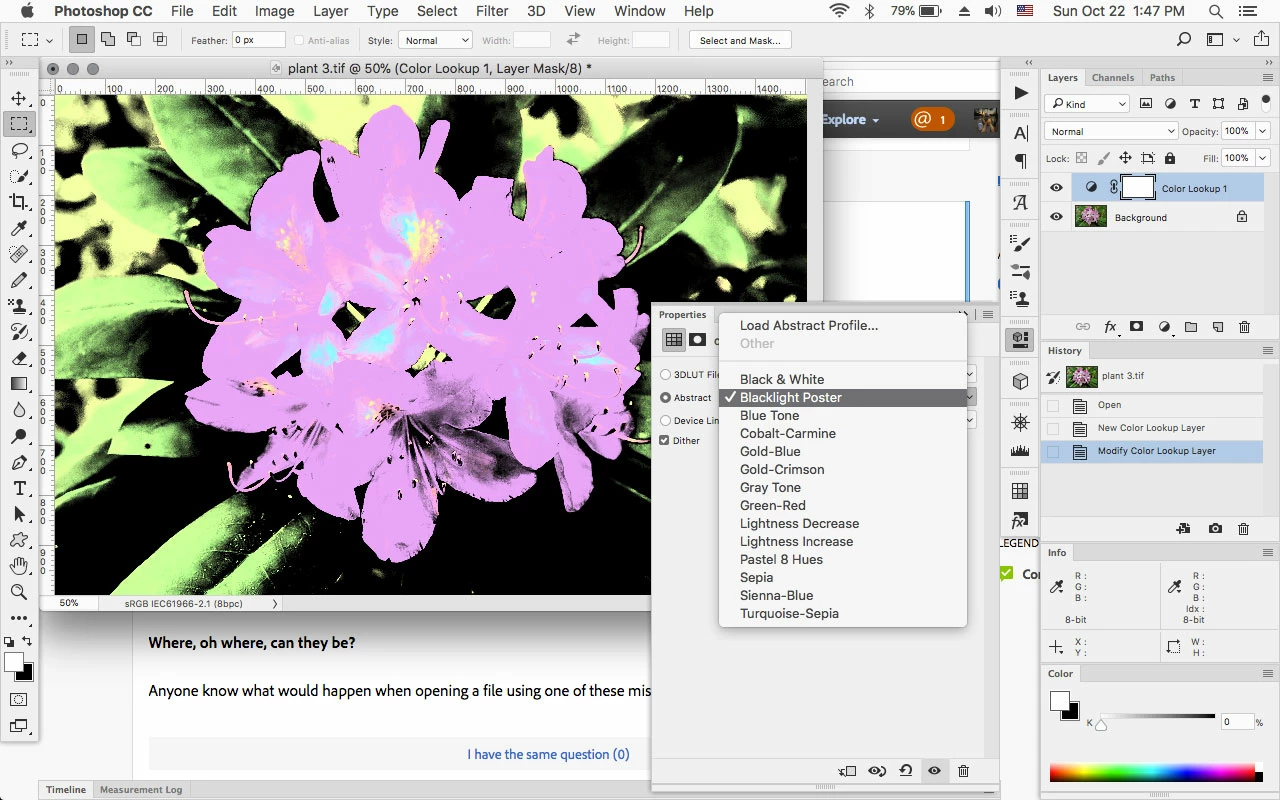The height and width of the screenshot is (800, 1280).
Task: Choose the Device Link radio option
Action: click(x=666, y=421)
